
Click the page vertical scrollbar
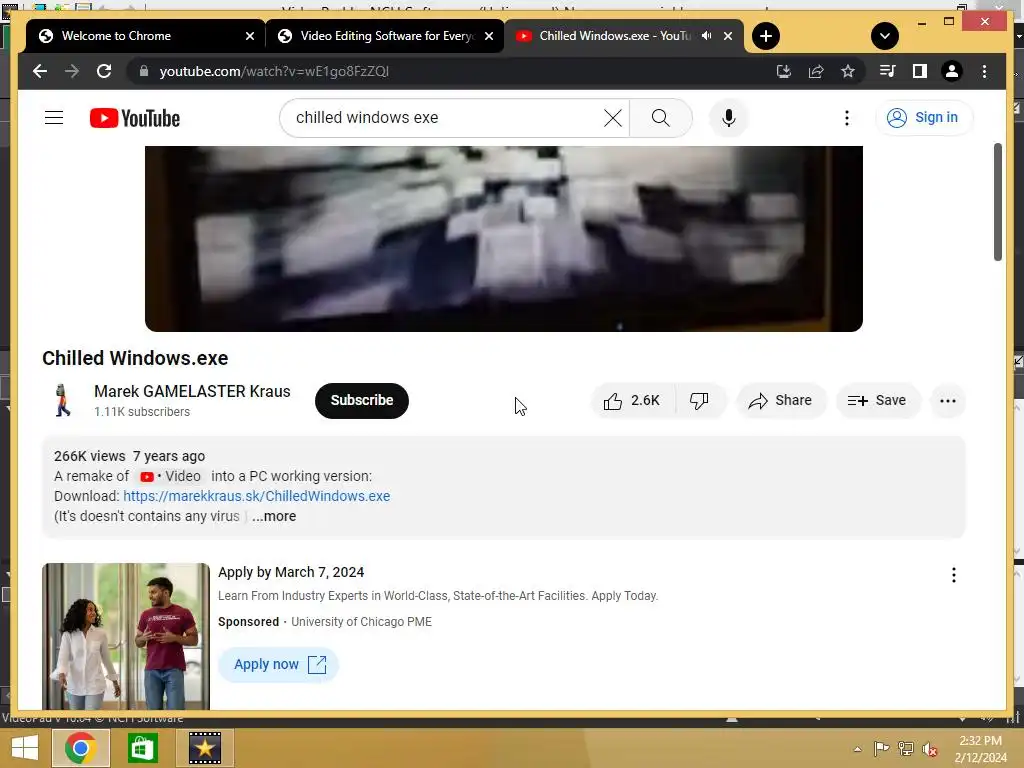pos(998,202)
